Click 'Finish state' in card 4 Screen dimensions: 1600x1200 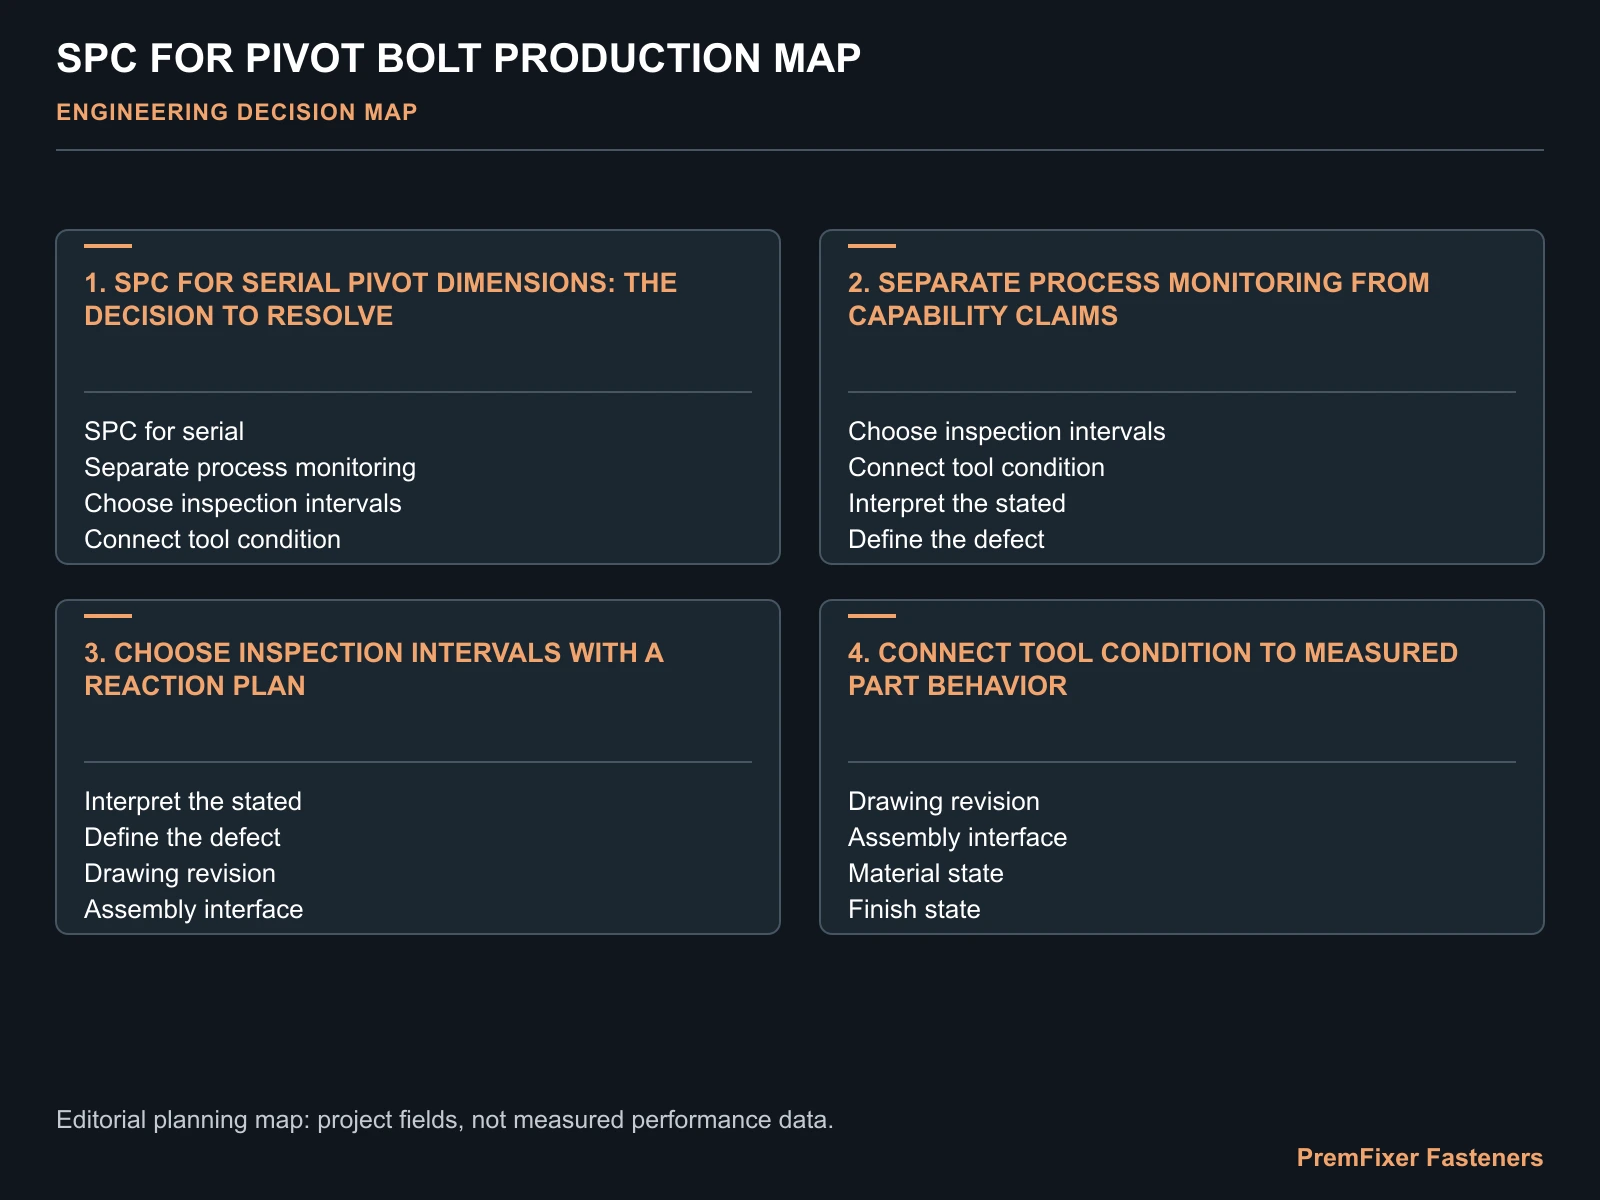point(915,909)
